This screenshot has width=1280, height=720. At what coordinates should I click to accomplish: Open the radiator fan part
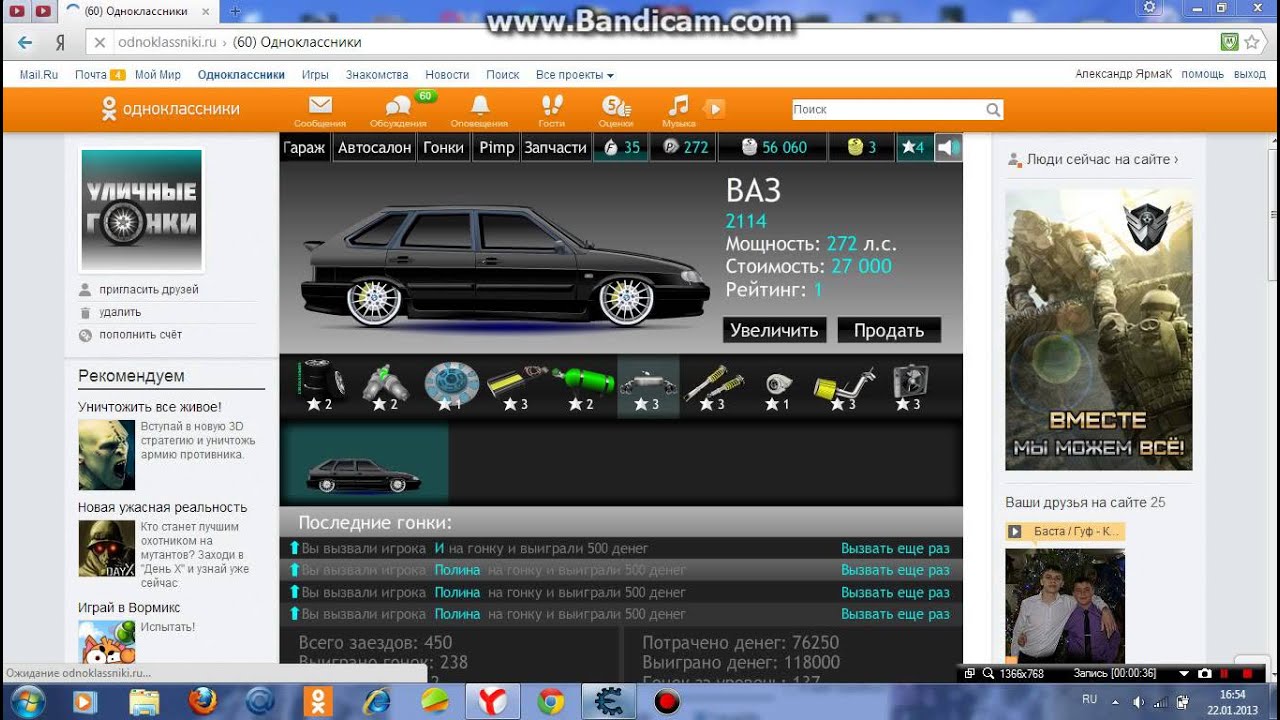point(910,386)
